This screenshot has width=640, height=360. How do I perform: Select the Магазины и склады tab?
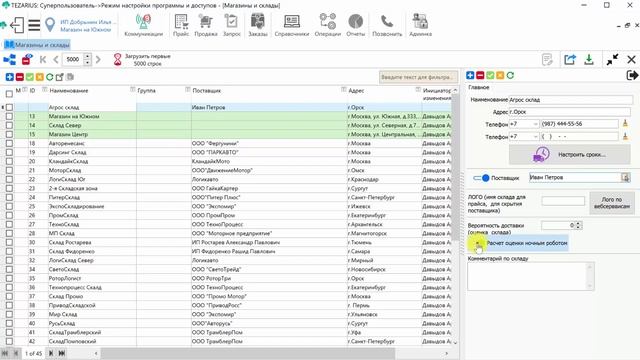[38, 44]
